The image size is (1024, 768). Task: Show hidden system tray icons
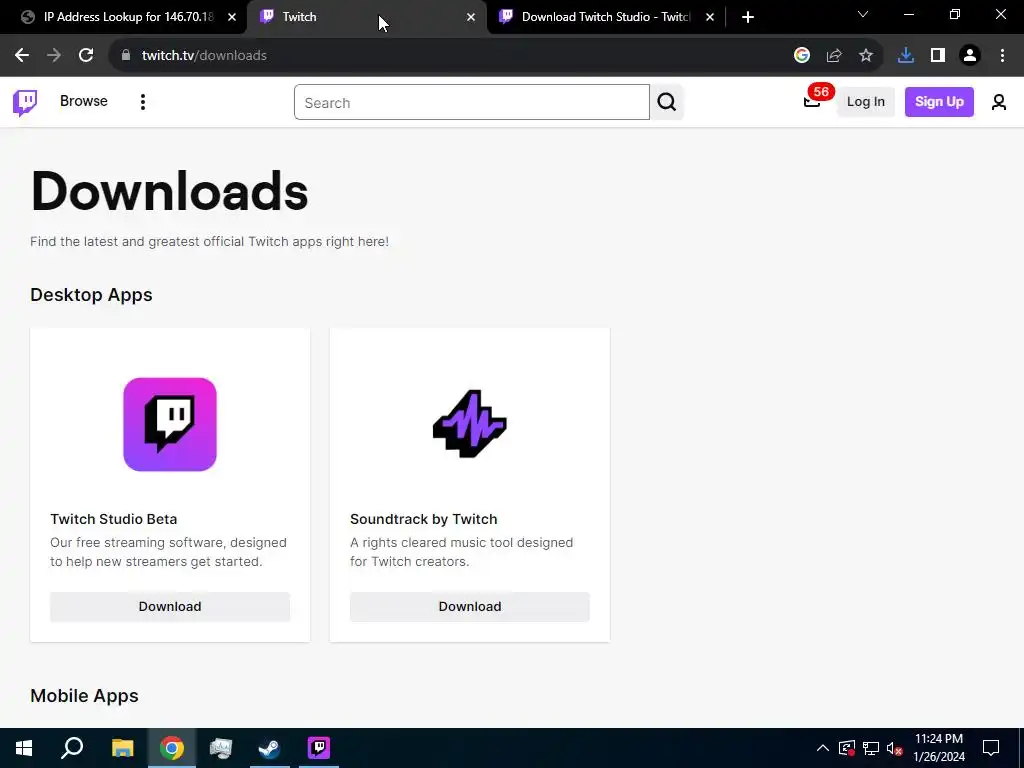click(823, 748)
